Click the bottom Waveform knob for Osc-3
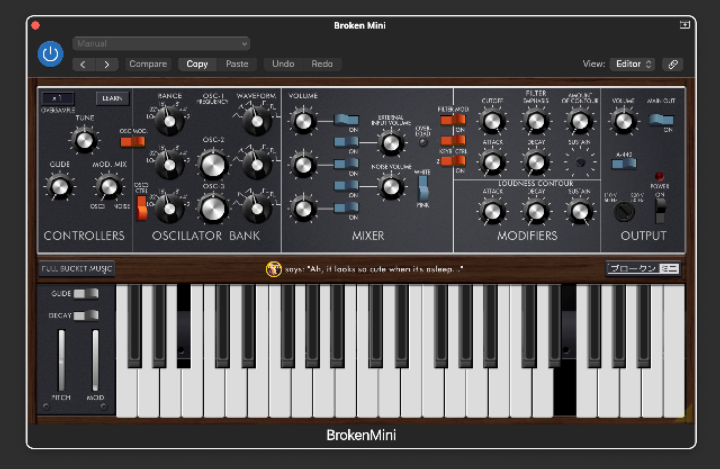Screen dimensions: 720x469 [257, 209]
